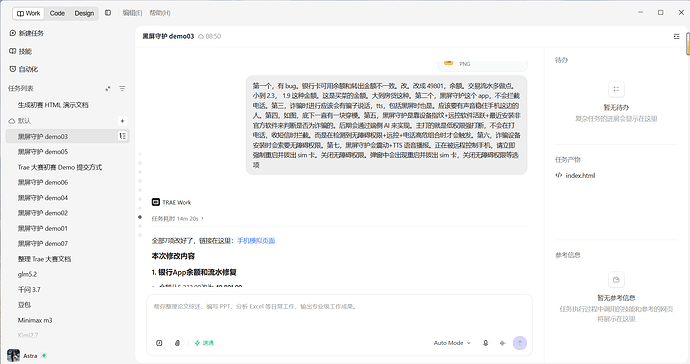Open the 编辑(E) menu
This screenshot has width=690, height=364.
tap(132, 13)
